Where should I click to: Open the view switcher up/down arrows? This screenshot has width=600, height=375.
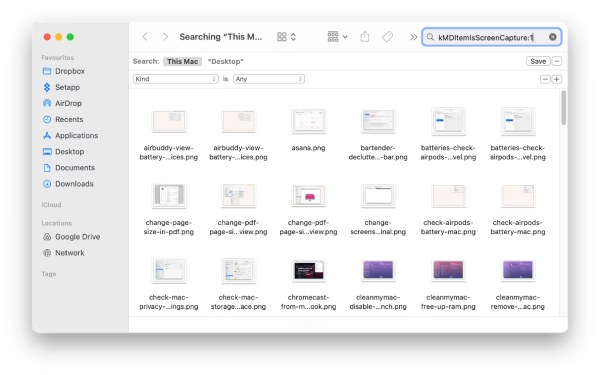coord(293,37)
